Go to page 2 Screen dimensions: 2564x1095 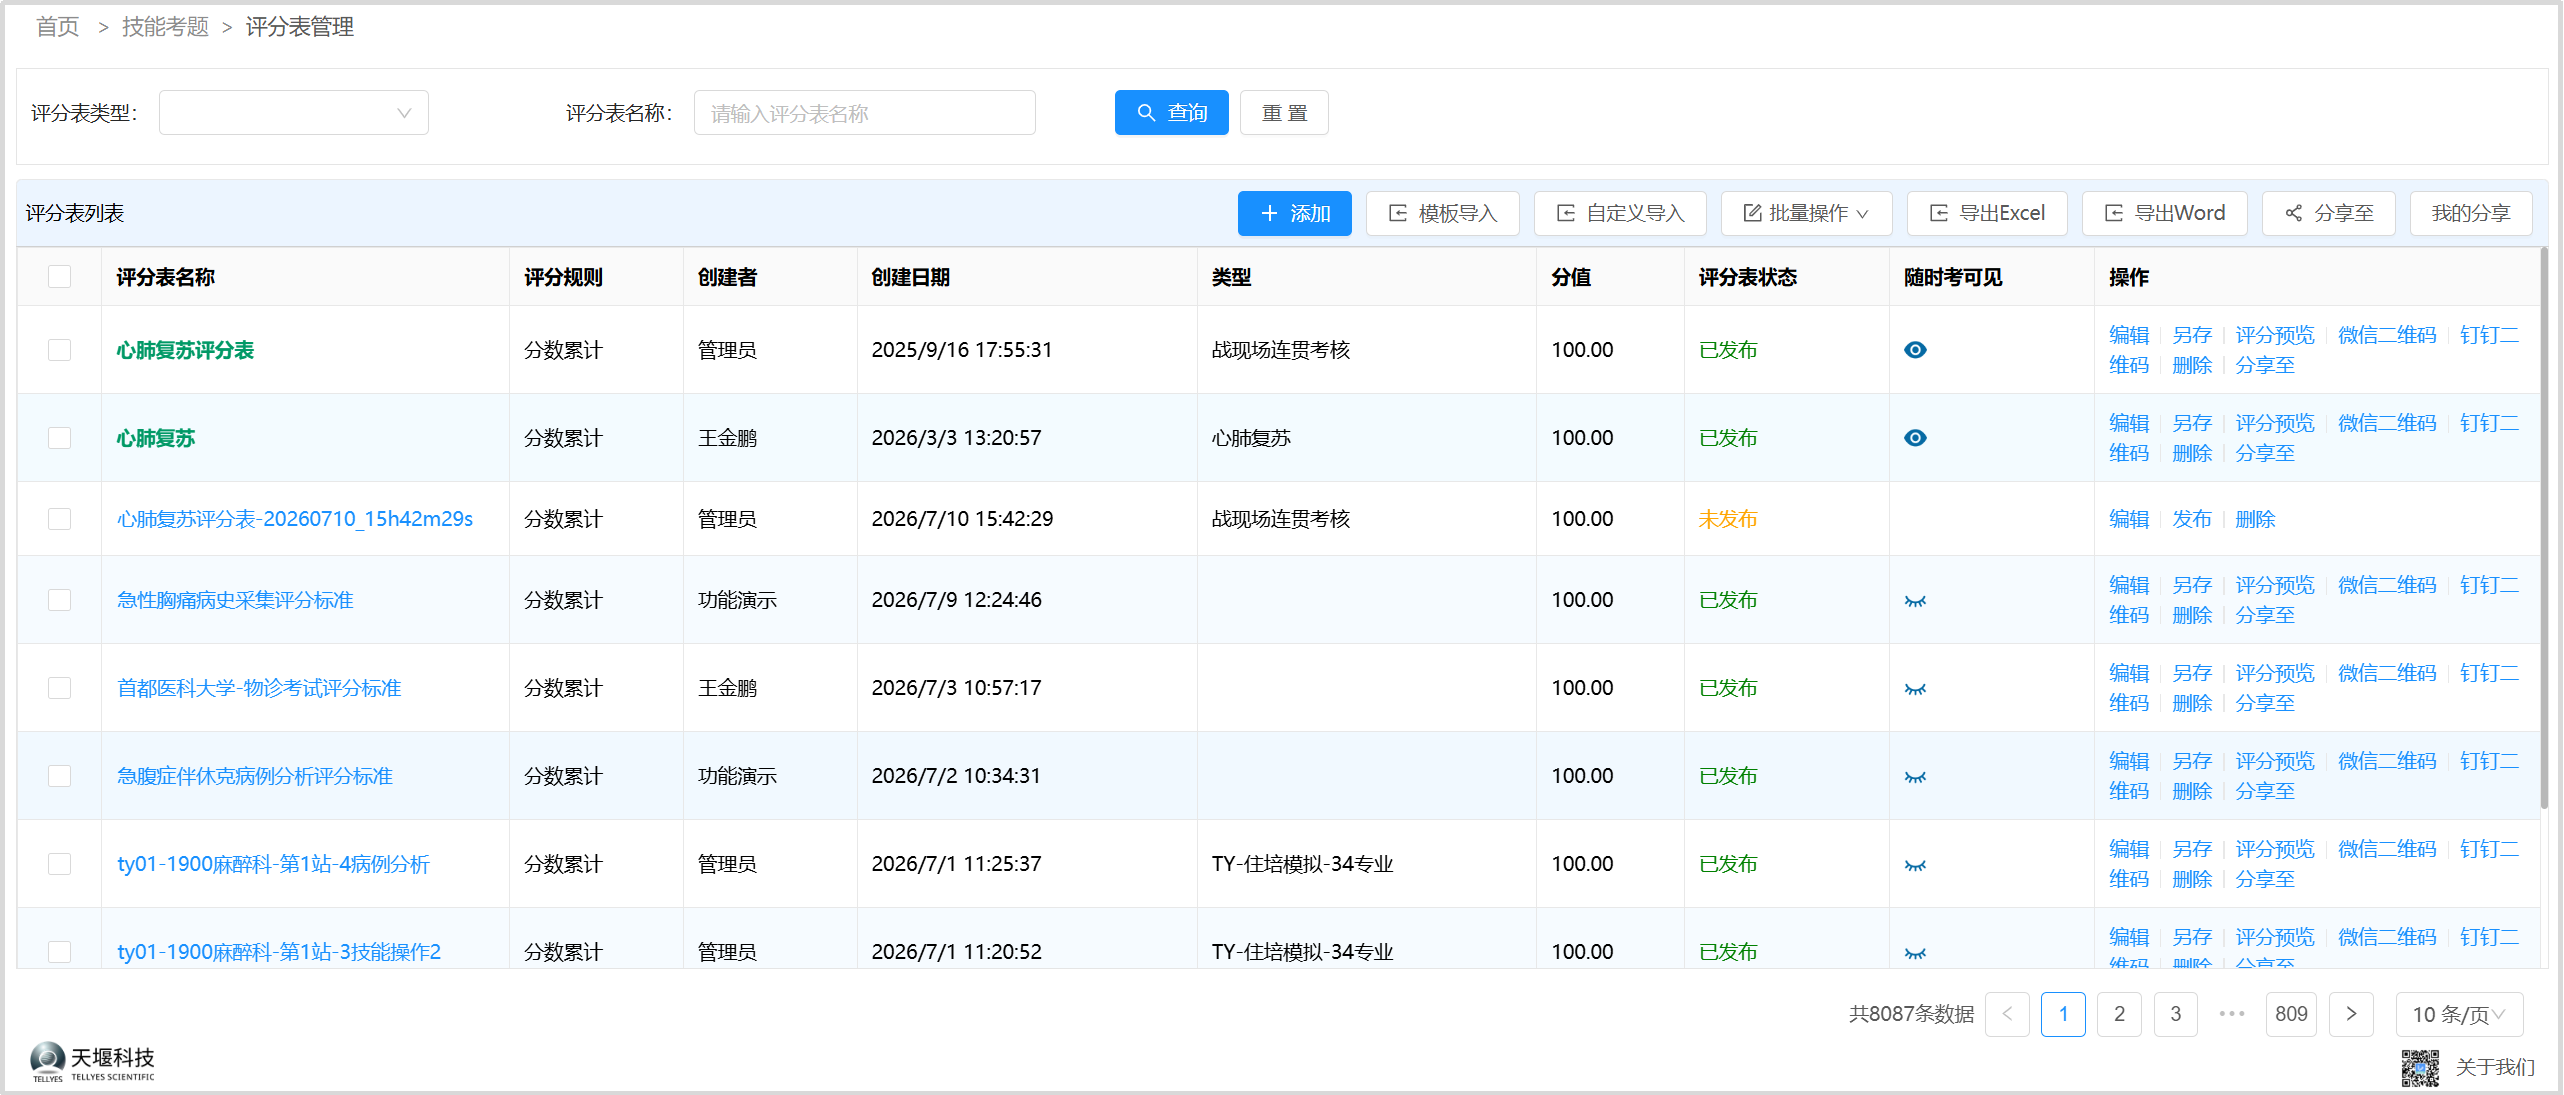point(2119,1014)
